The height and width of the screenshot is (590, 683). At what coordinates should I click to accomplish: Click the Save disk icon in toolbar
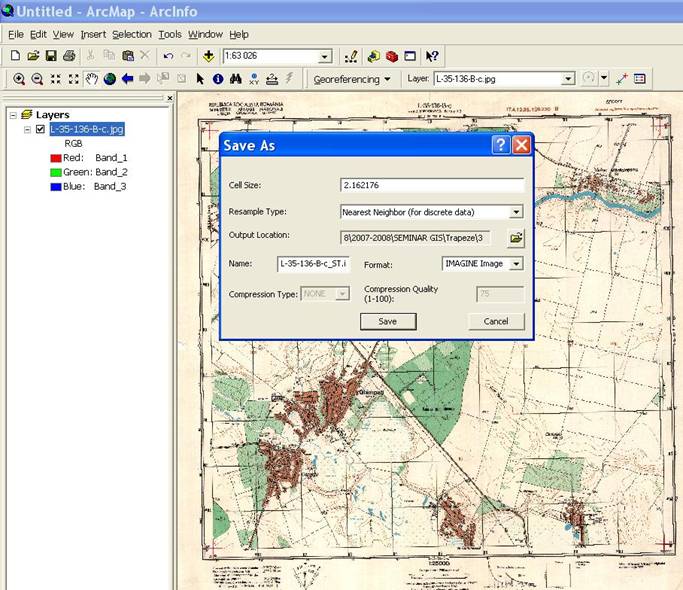tap(51, 56)
